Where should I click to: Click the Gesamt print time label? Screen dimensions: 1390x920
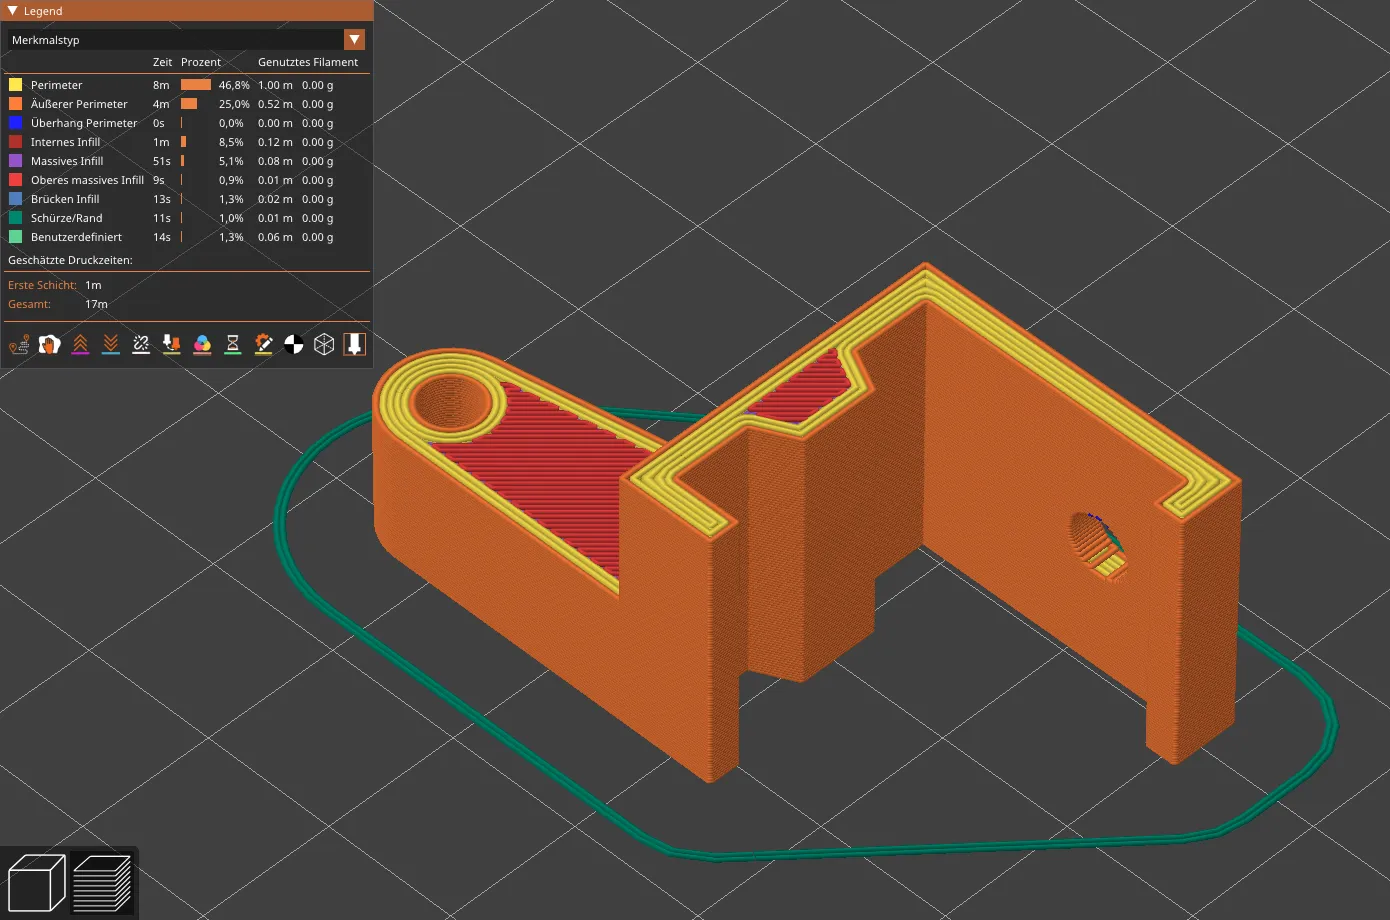[29, 304]
